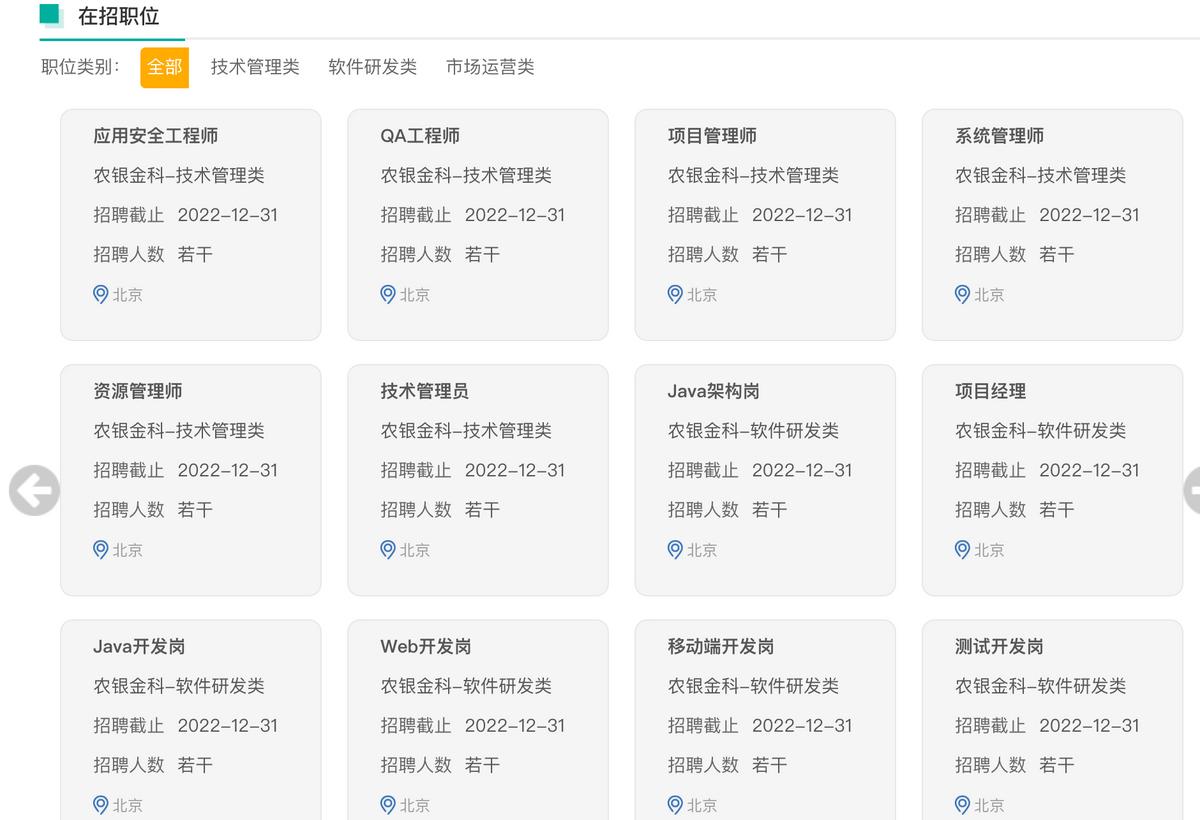Filter jobs by 市场运营类

[490, 67]
